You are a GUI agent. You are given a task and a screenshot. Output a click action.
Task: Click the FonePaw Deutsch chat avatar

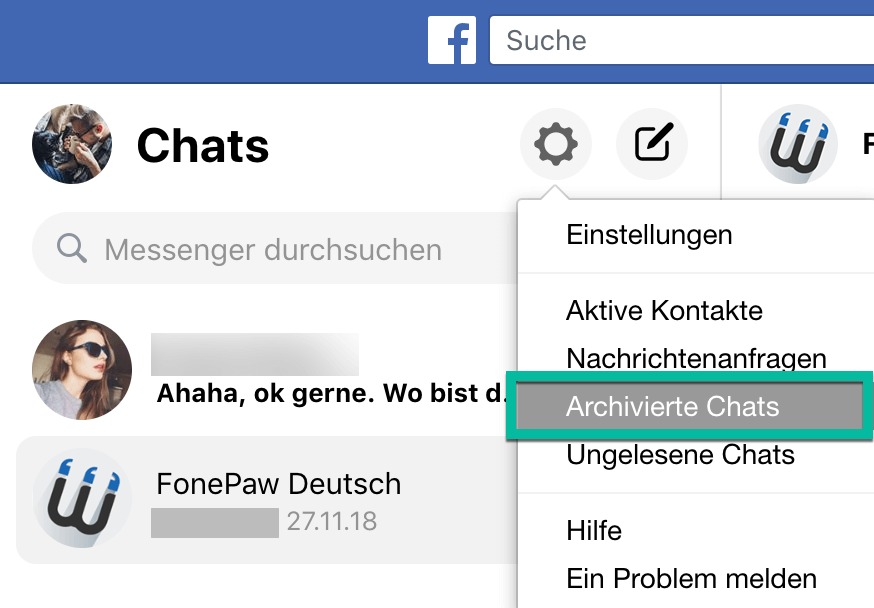click(82, 498)
